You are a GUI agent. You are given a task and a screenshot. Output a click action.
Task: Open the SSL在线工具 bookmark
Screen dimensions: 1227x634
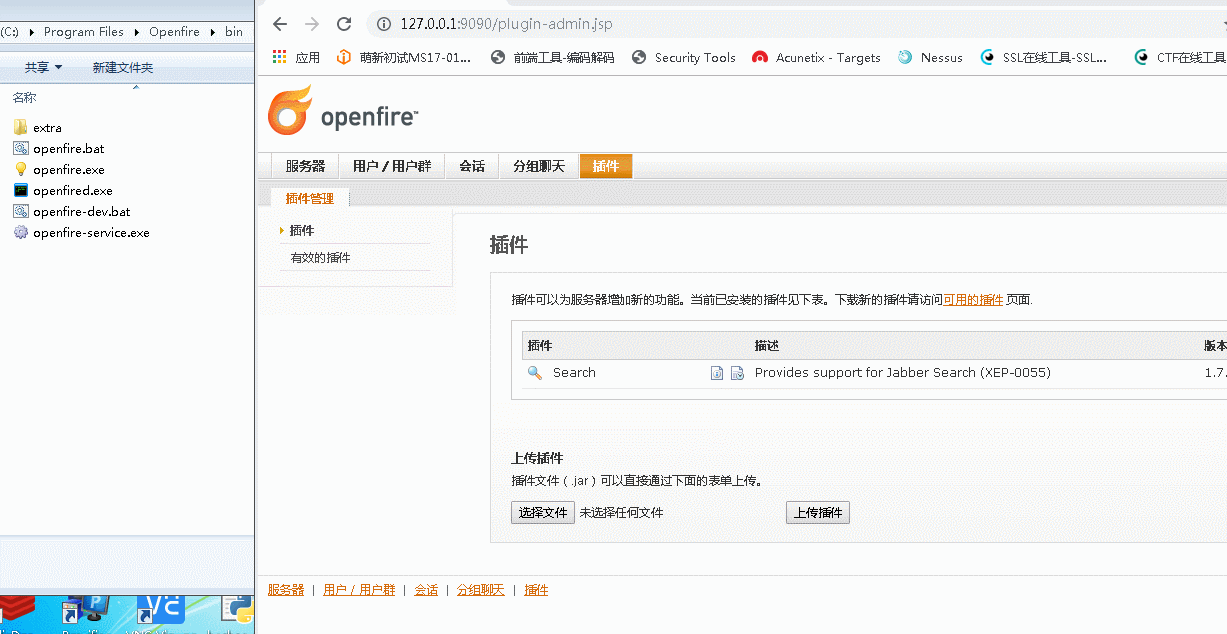1044,58
